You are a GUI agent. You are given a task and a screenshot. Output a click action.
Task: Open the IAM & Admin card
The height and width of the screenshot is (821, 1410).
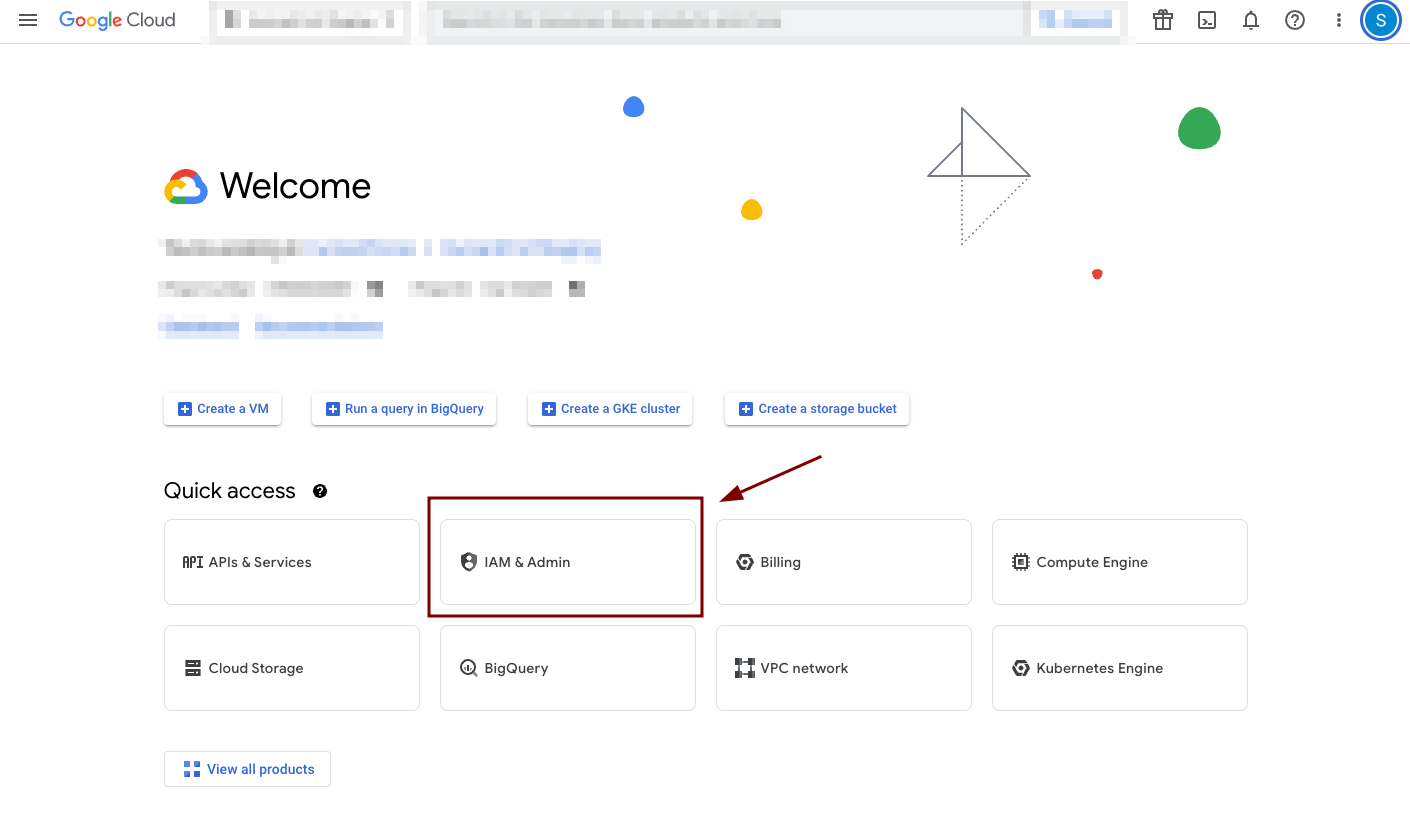[x=567, y=562]
